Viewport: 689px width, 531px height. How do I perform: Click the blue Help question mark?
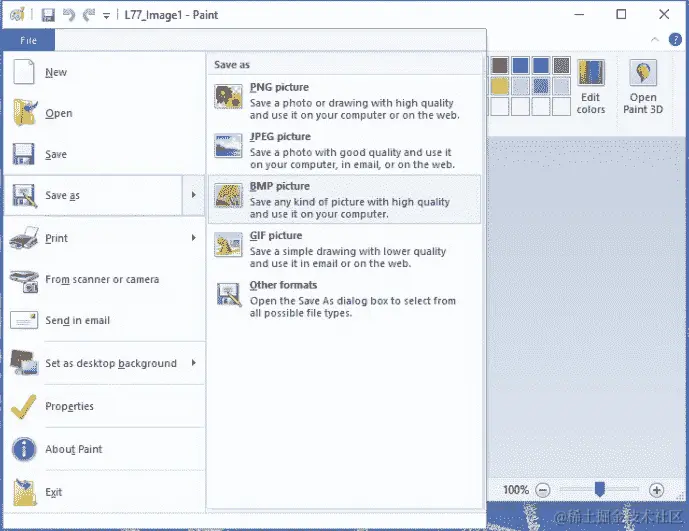(x=675, y=40)
